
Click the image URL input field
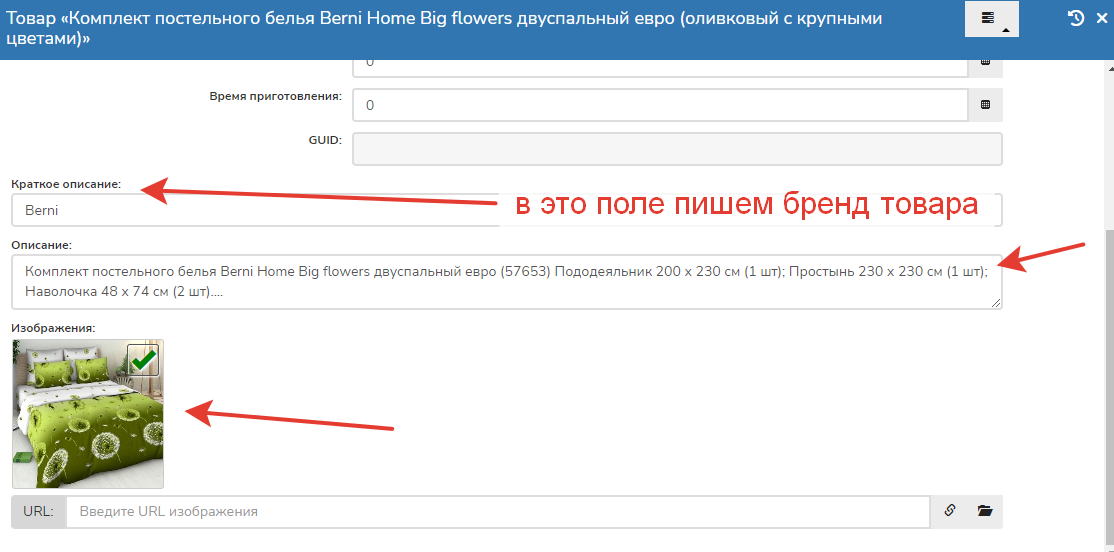tap(497, 512)
